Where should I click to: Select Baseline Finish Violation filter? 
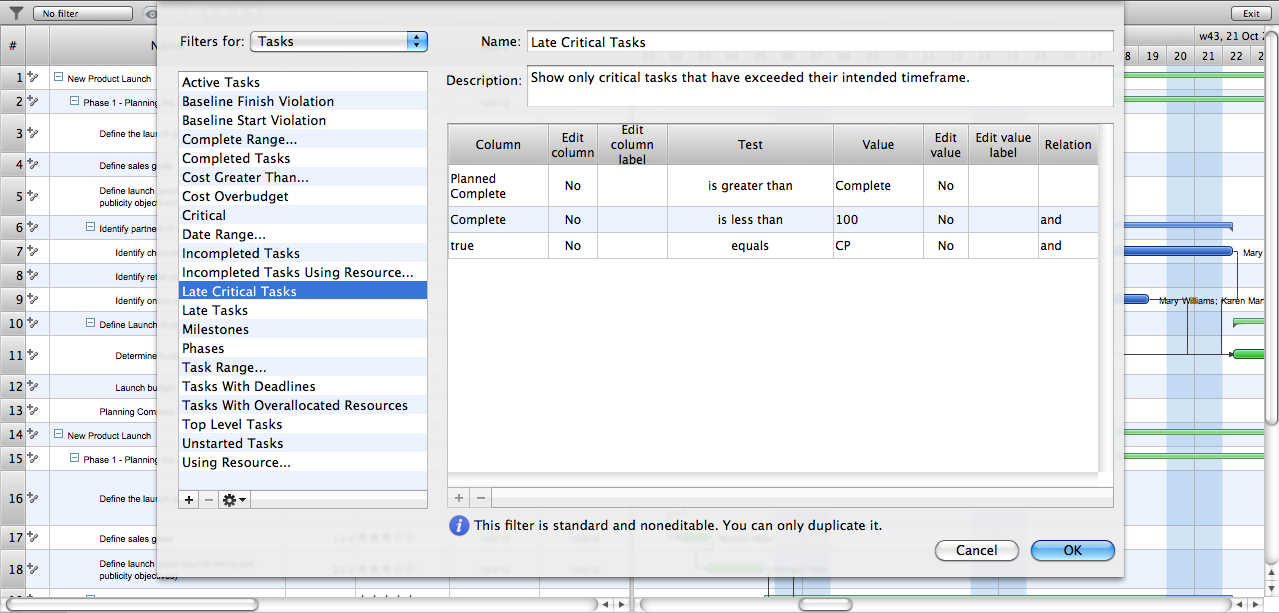(303, 101)
